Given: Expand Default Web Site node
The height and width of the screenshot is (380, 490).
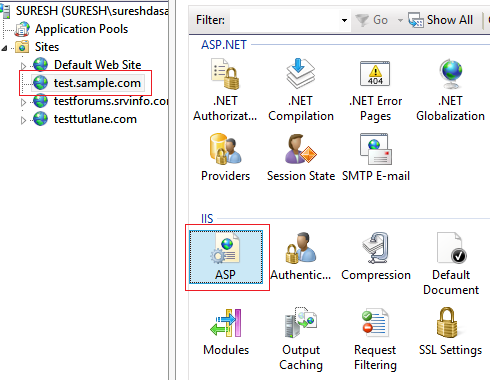Looking at the screenshot, I should tap(23, 66).
